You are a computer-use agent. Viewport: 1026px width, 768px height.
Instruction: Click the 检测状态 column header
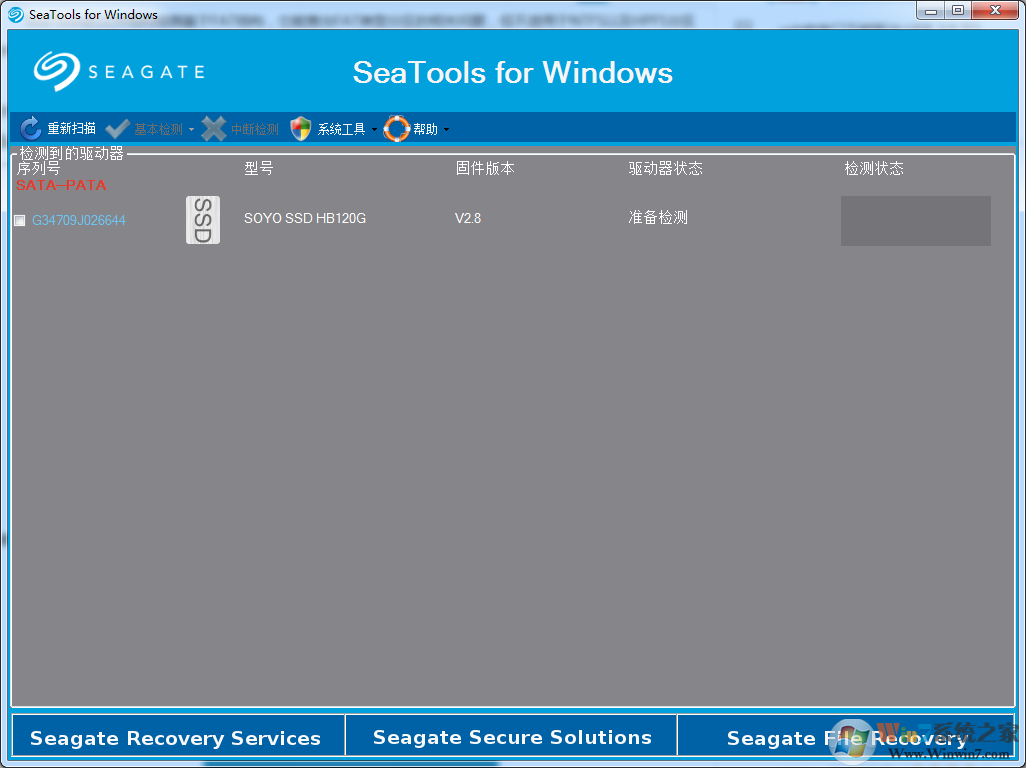pyautogui.click(x=874, y=168)
